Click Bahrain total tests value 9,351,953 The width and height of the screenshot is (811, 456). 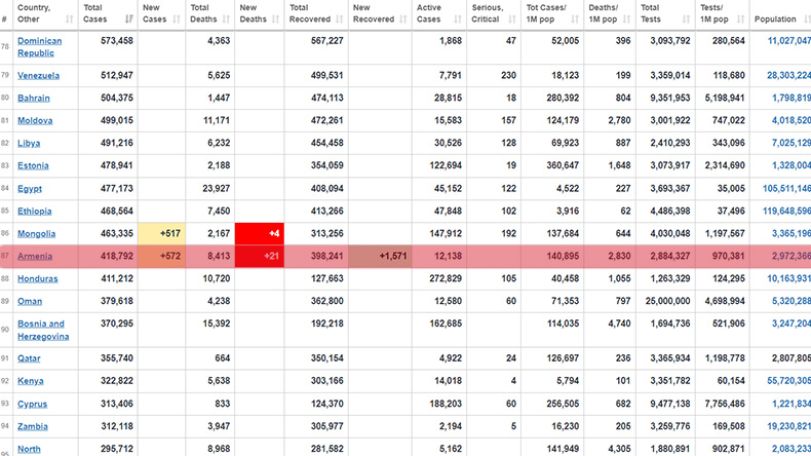click(x=670, y=98)
